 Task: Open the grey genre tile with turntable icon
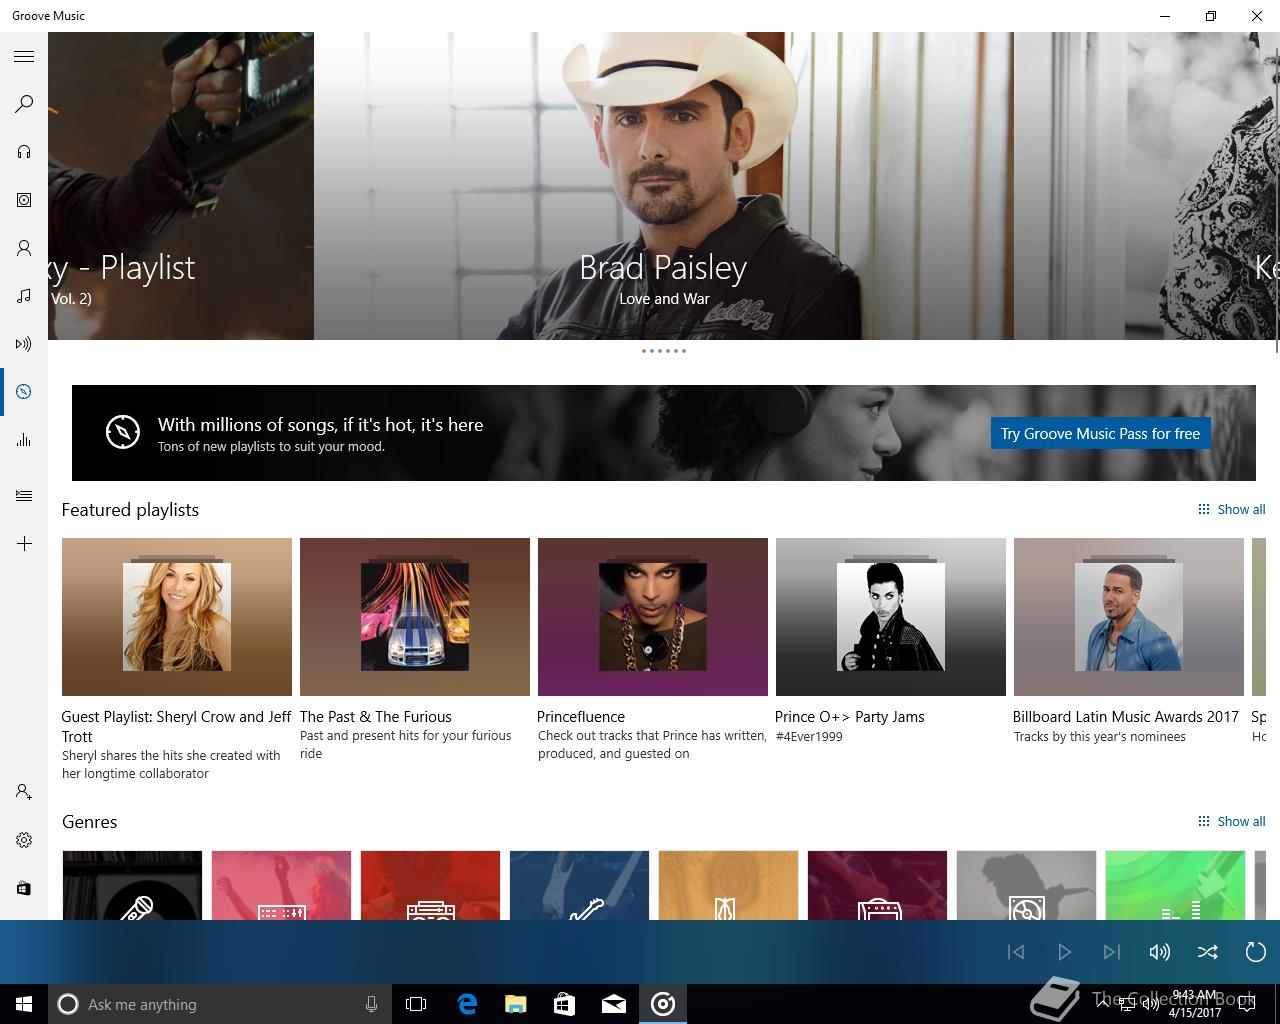click(1026, 885)
